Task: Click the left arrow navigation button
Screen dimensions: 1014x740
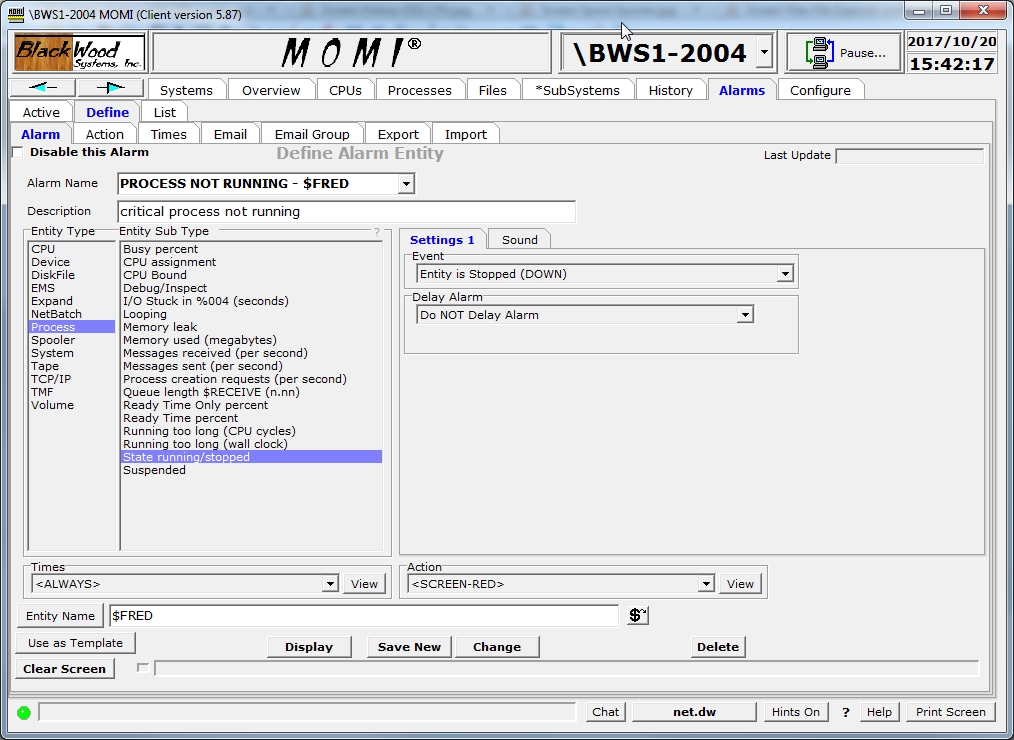Action: tap(42, 88)
